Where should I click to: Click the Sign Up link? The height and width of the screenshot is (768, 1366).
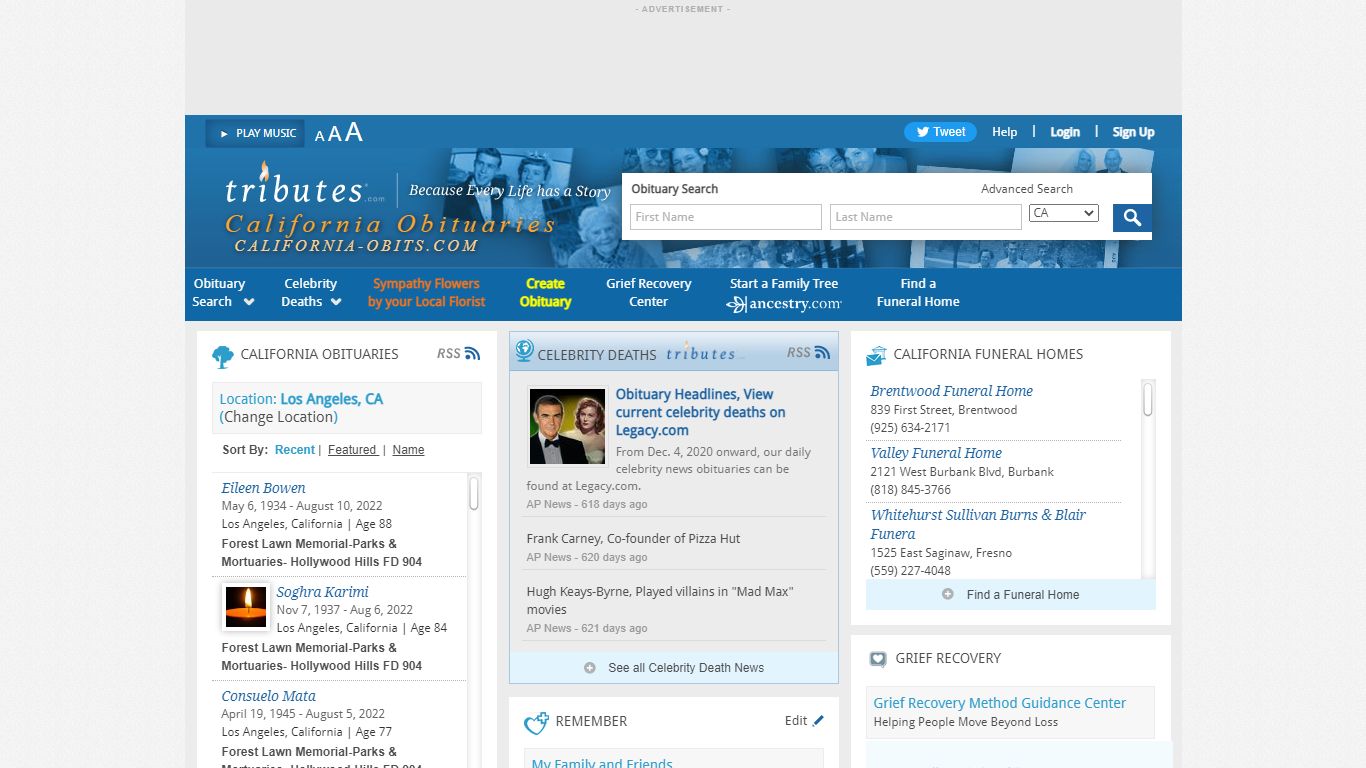point(1133,132)
